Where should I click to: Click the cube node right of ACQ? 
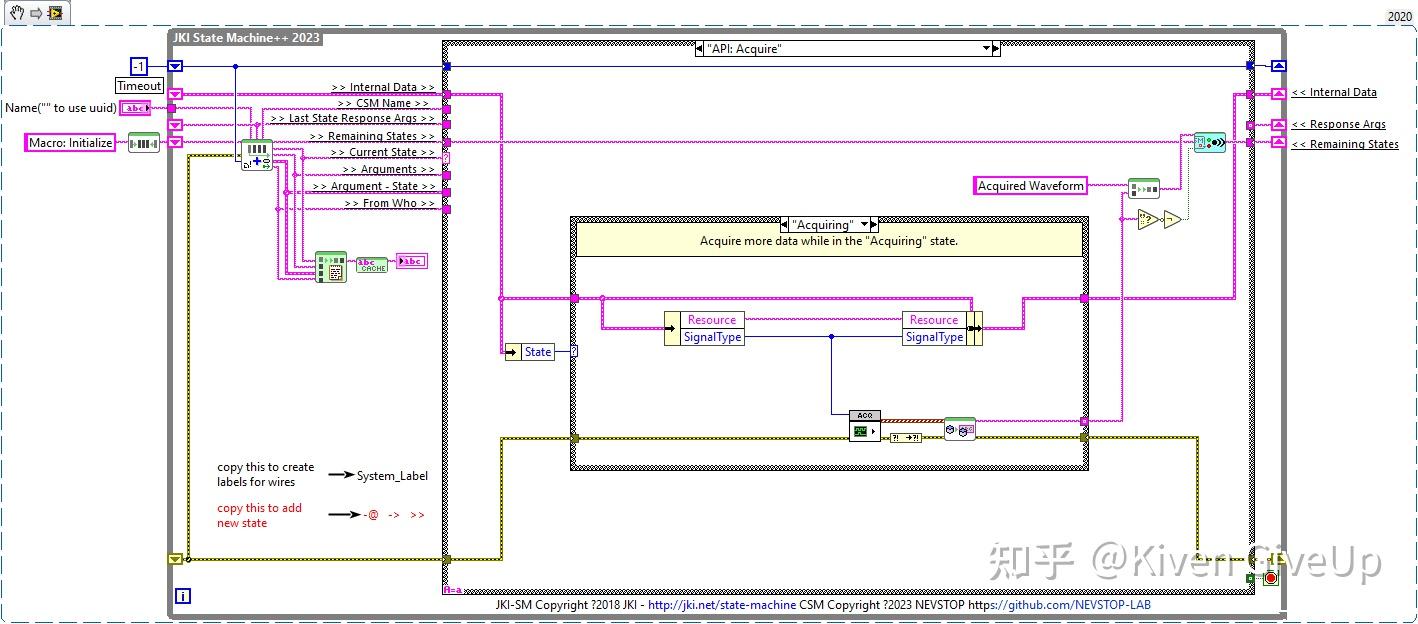click(959, 429)
